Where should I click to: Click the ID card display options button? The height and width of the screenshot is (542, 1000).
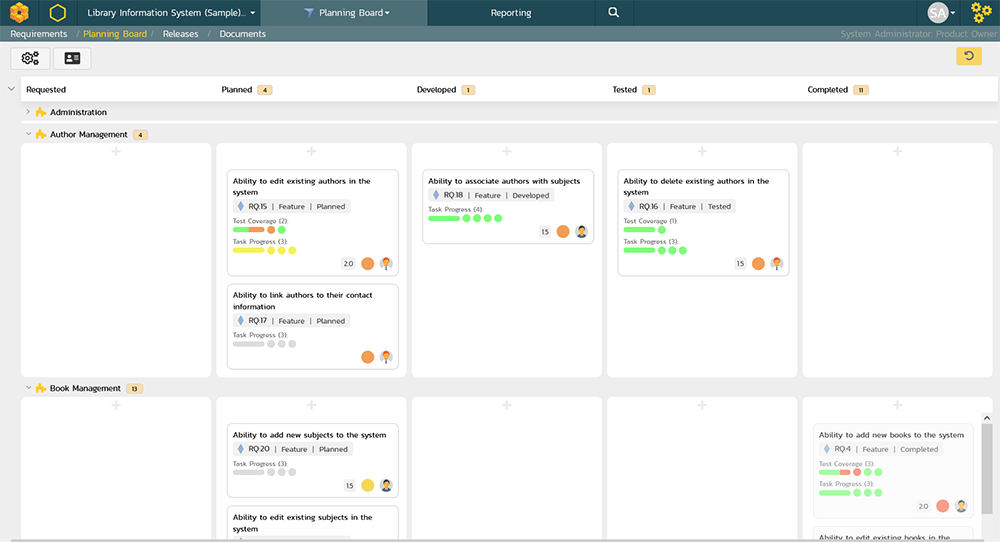coord(72,58)
